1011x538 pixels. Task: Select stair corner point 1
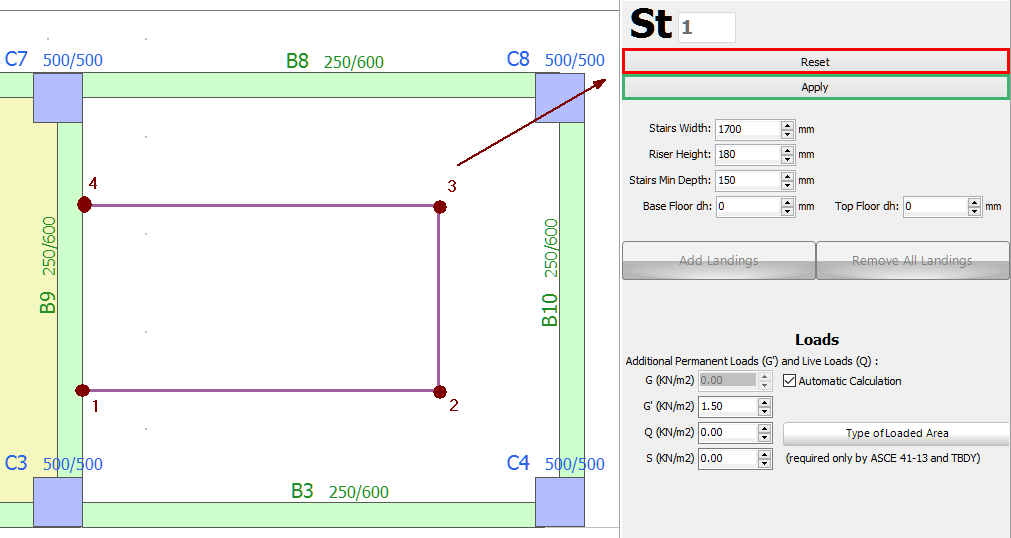(83, 390)
